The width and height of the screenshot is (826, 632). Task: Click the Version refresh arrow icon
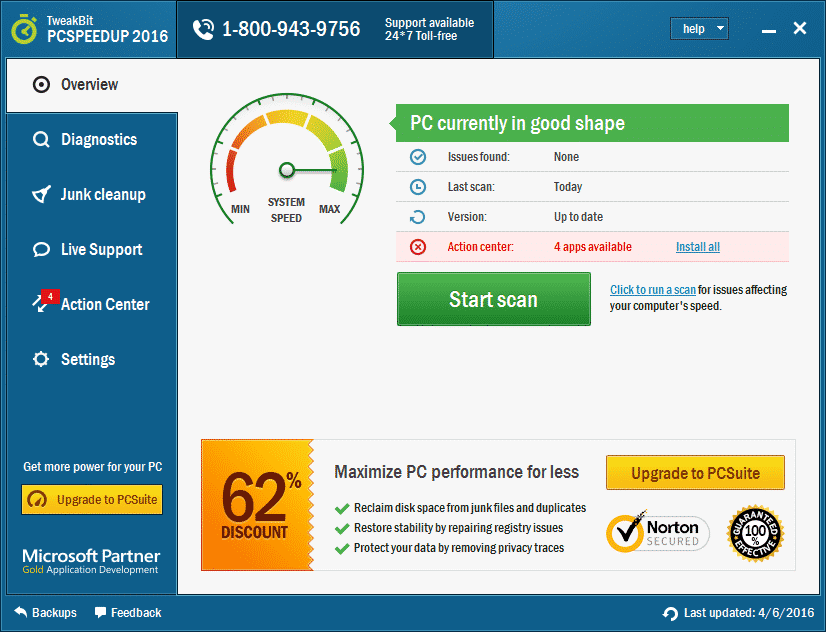[418, 217]
